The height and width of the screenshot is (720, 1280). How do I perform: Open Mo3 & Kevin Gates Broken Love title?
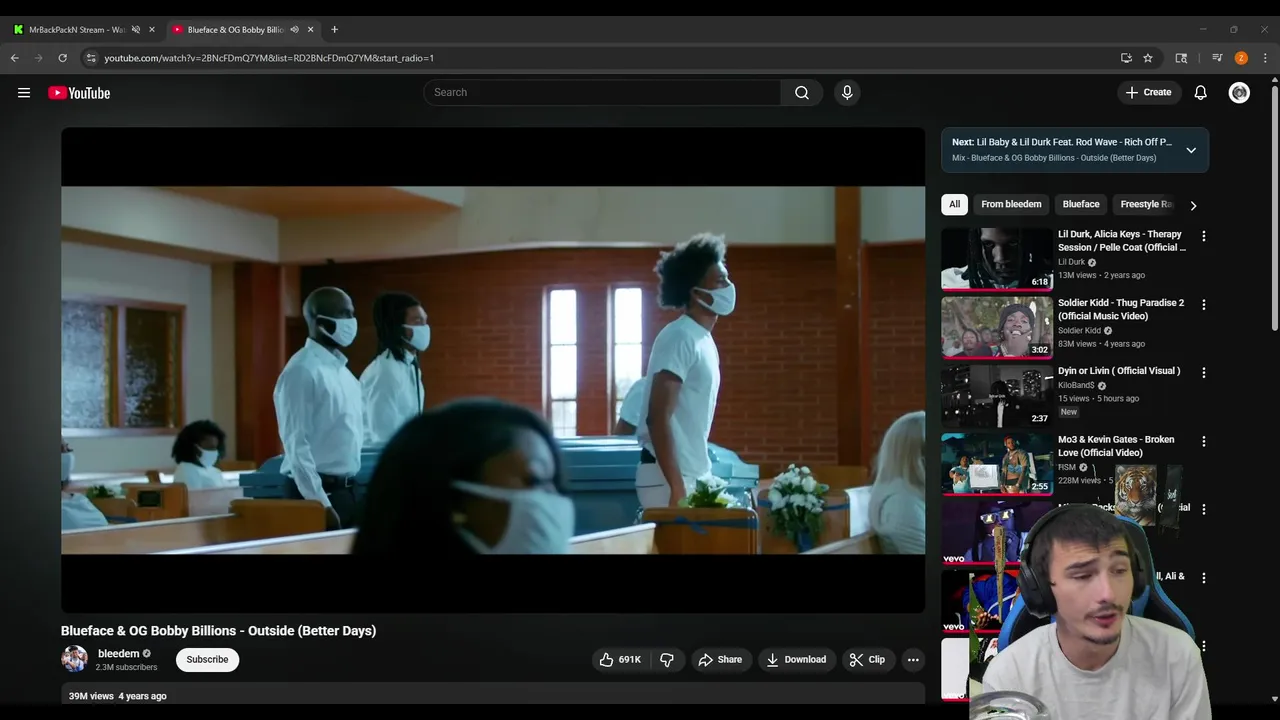(x=1116, y=446)
